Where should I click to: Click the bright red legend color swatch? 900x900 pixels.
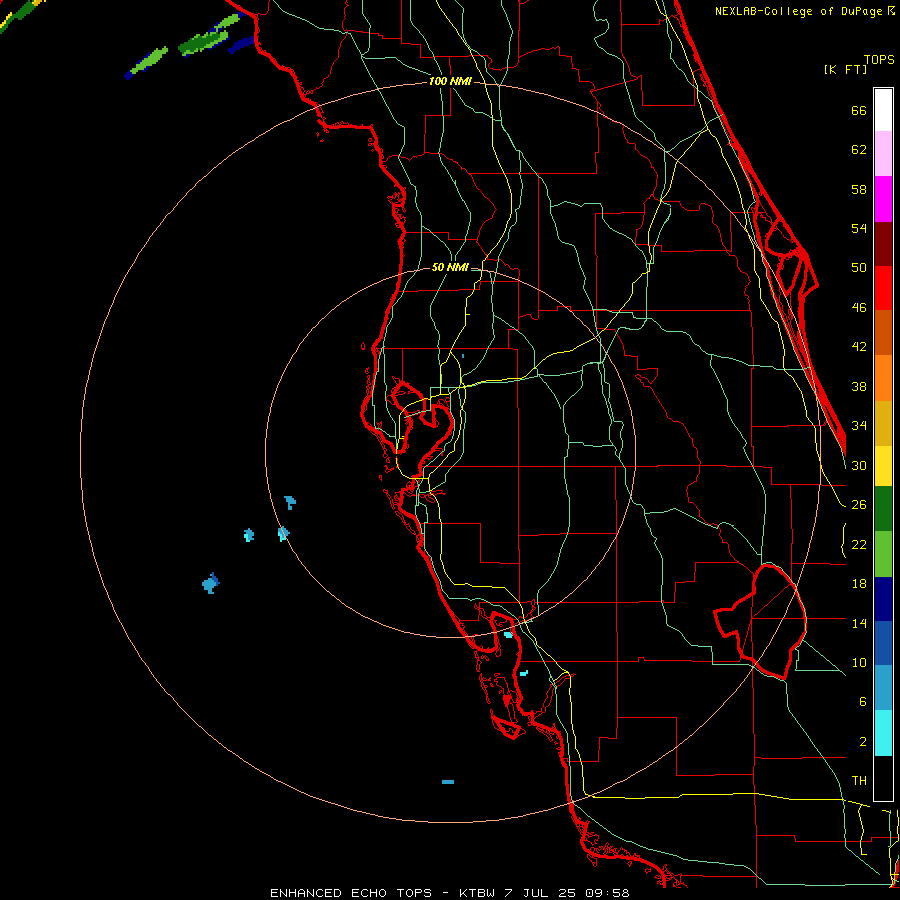tap(883, 288)
